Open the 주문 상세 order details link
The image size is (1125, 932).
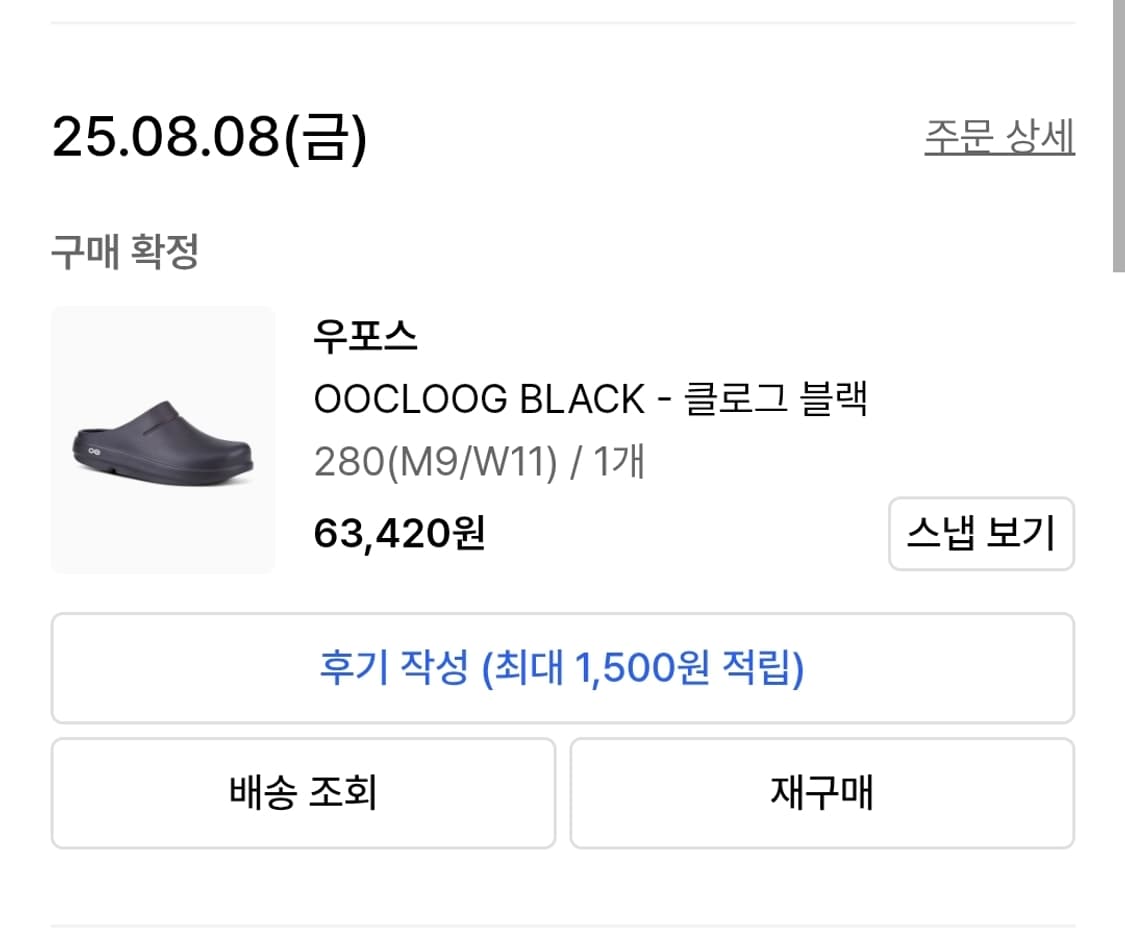click(999, 137)
